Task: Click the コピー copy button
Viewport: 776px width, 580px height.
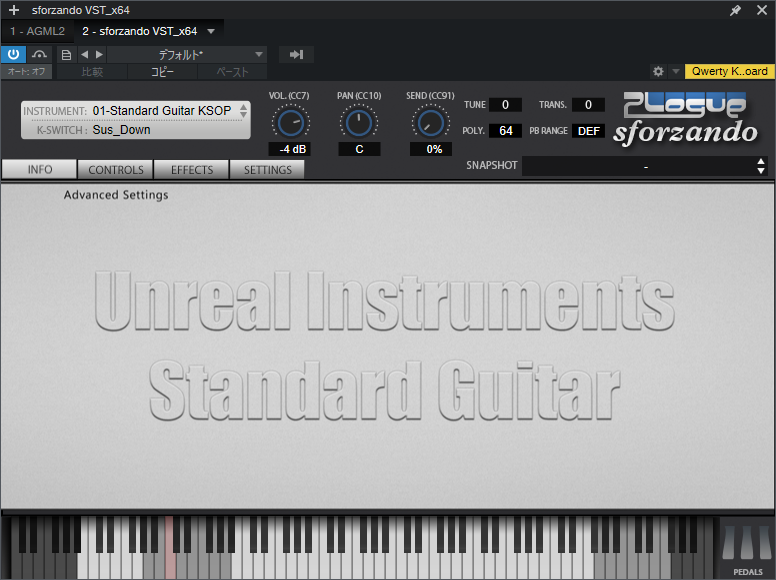Action: coord(162,72)
